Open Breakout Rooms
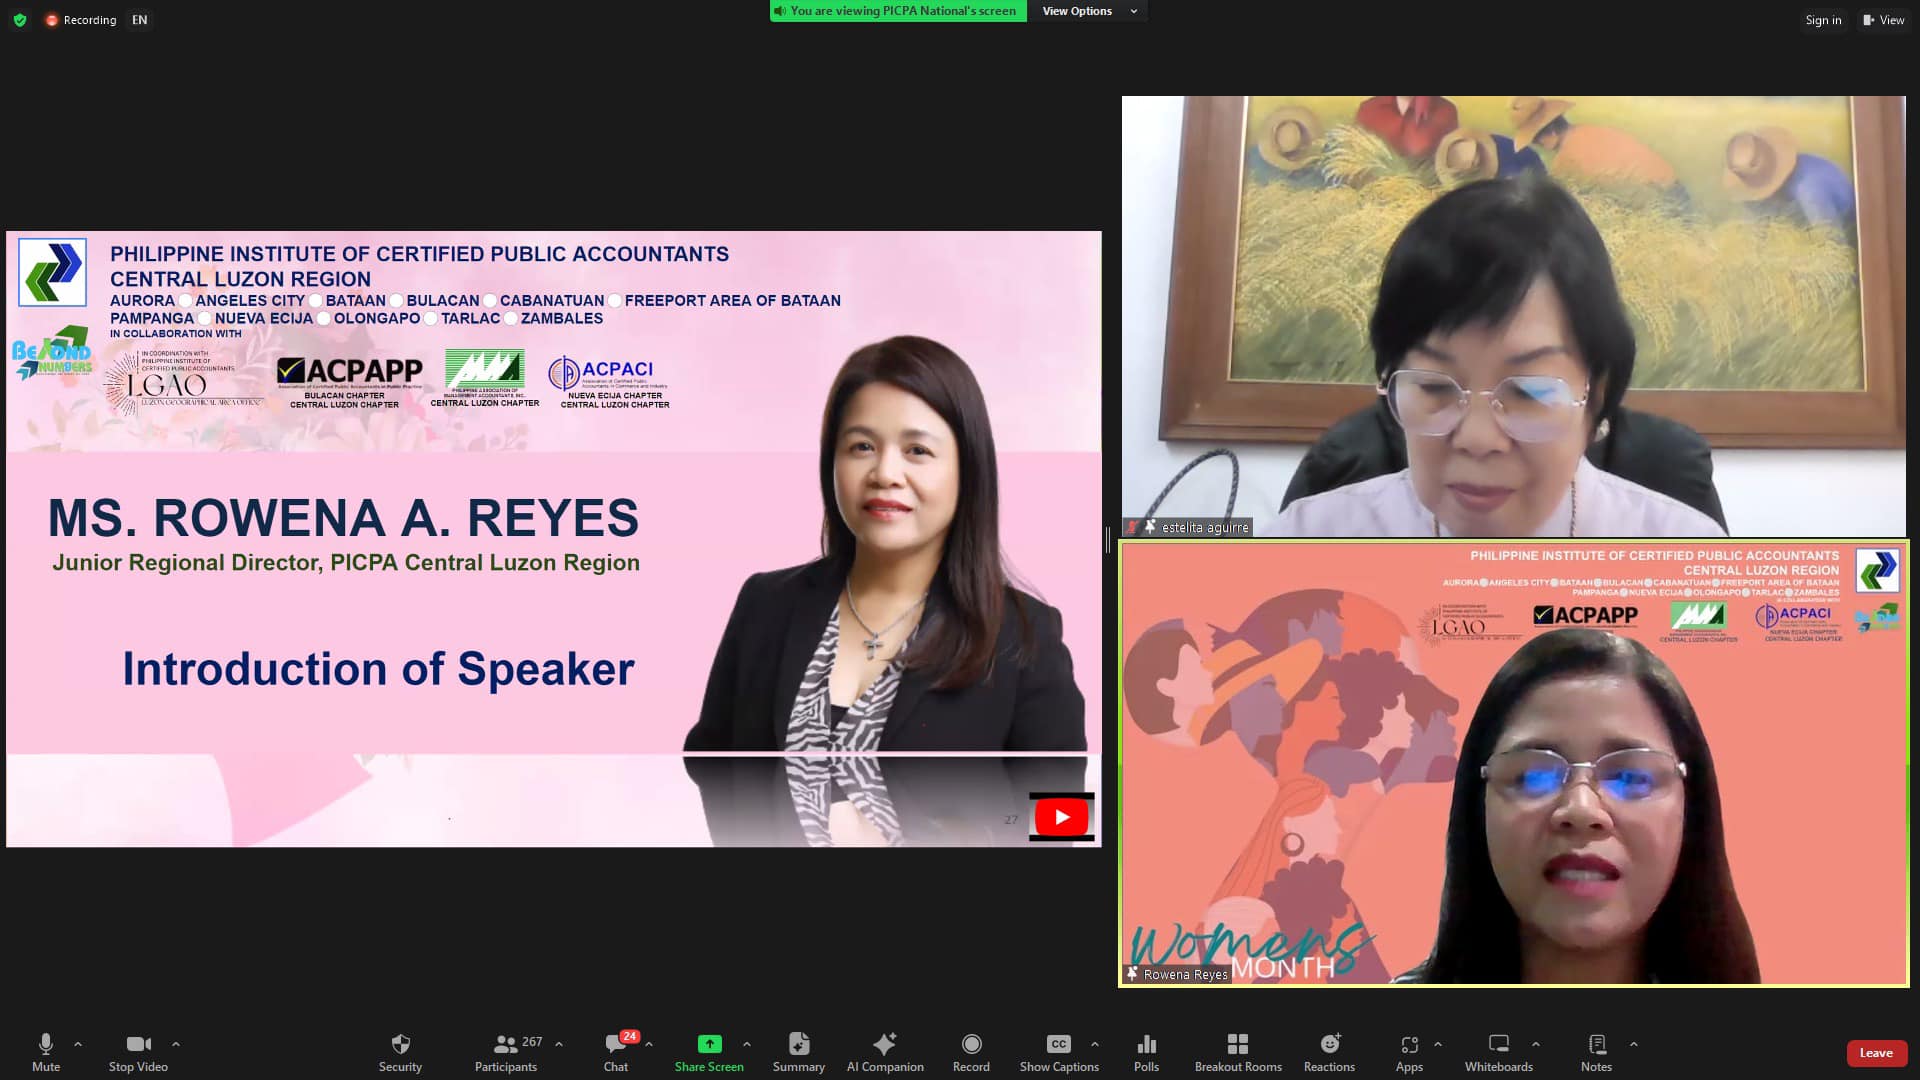The image size is (1920, 1080). pyautogui.click(x=1238, y=1052)
